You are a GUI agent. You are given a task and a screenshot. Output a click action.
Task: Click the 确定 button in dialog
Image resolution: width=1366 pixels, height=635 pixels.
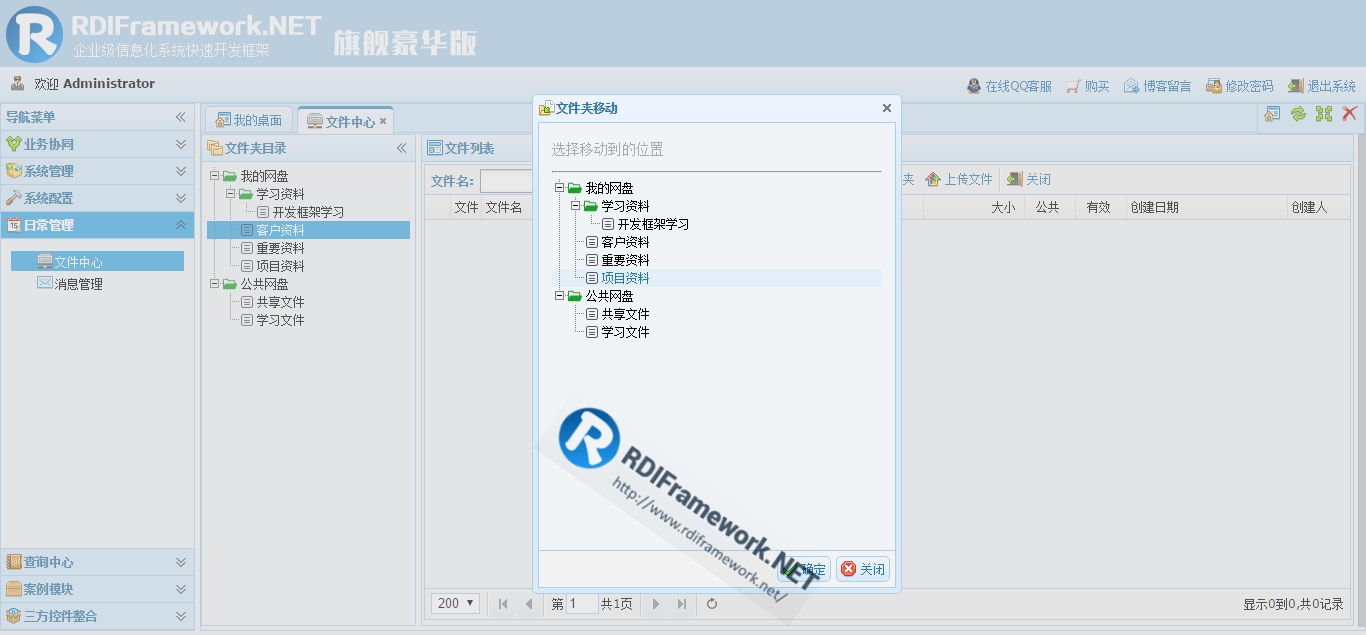pyautogui.click(x=804, y=569)
